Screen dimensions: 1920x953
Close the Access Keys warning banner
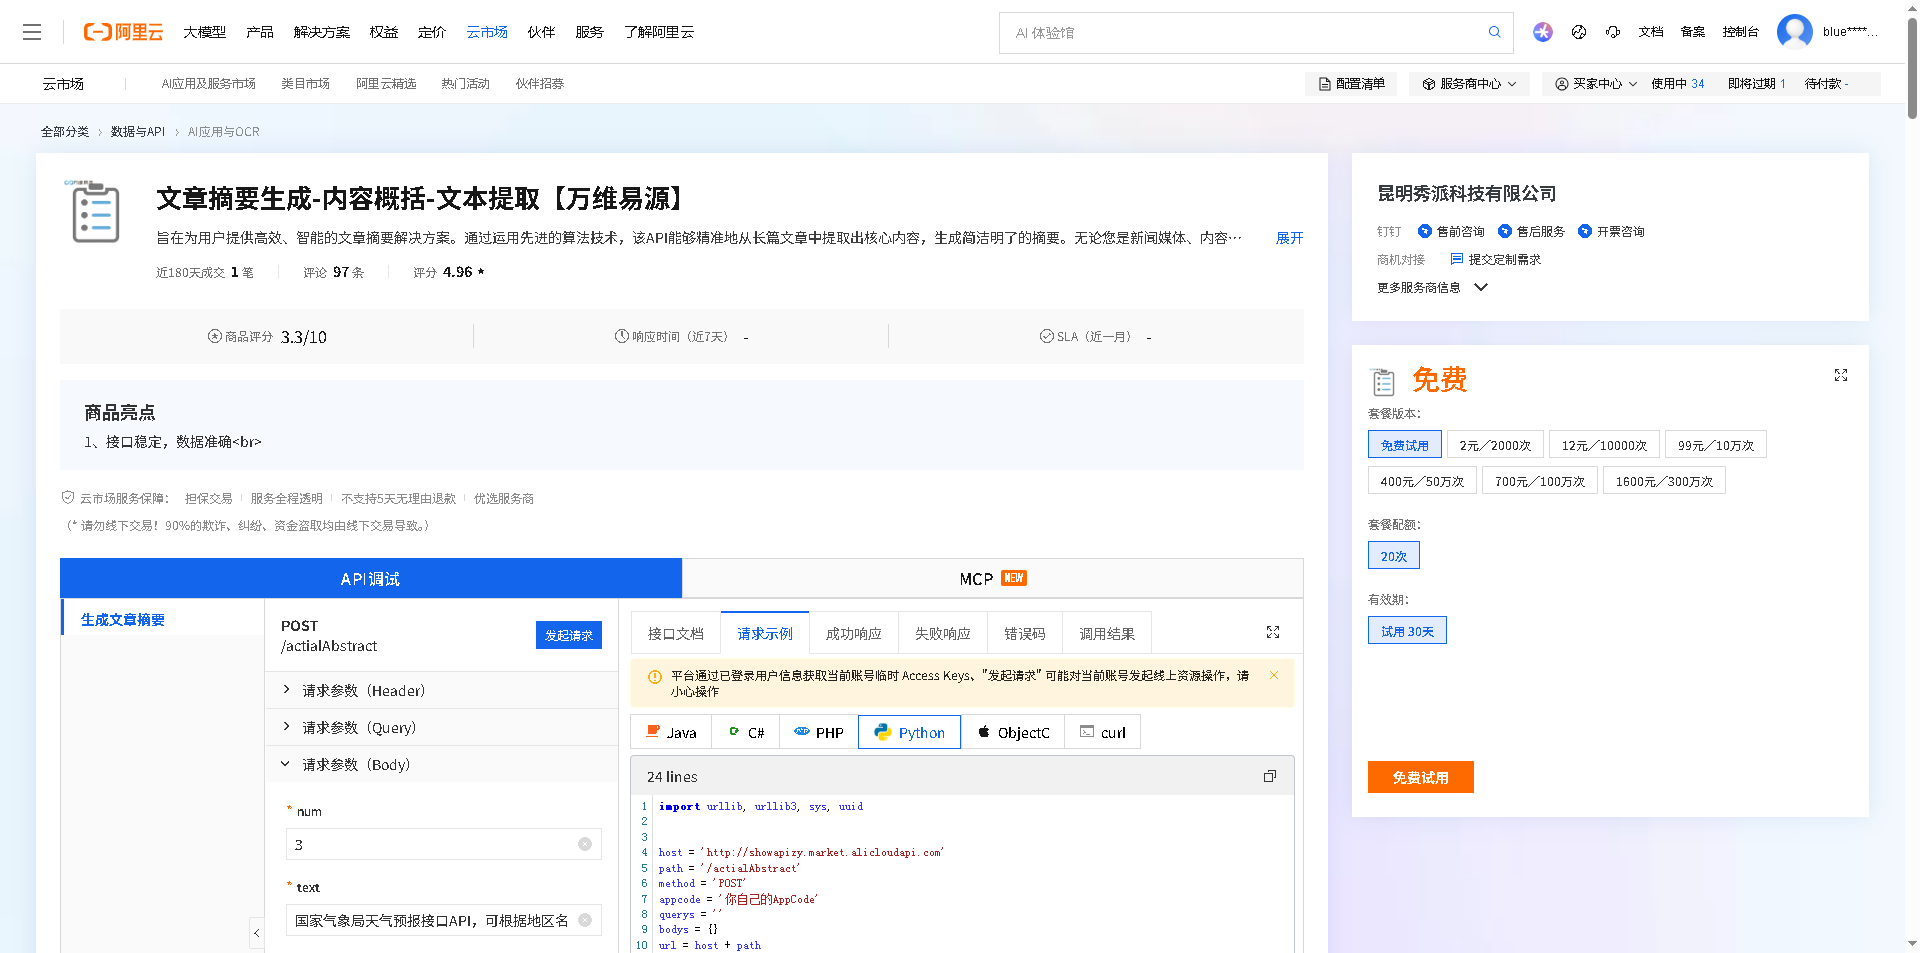coord(1274,675)
